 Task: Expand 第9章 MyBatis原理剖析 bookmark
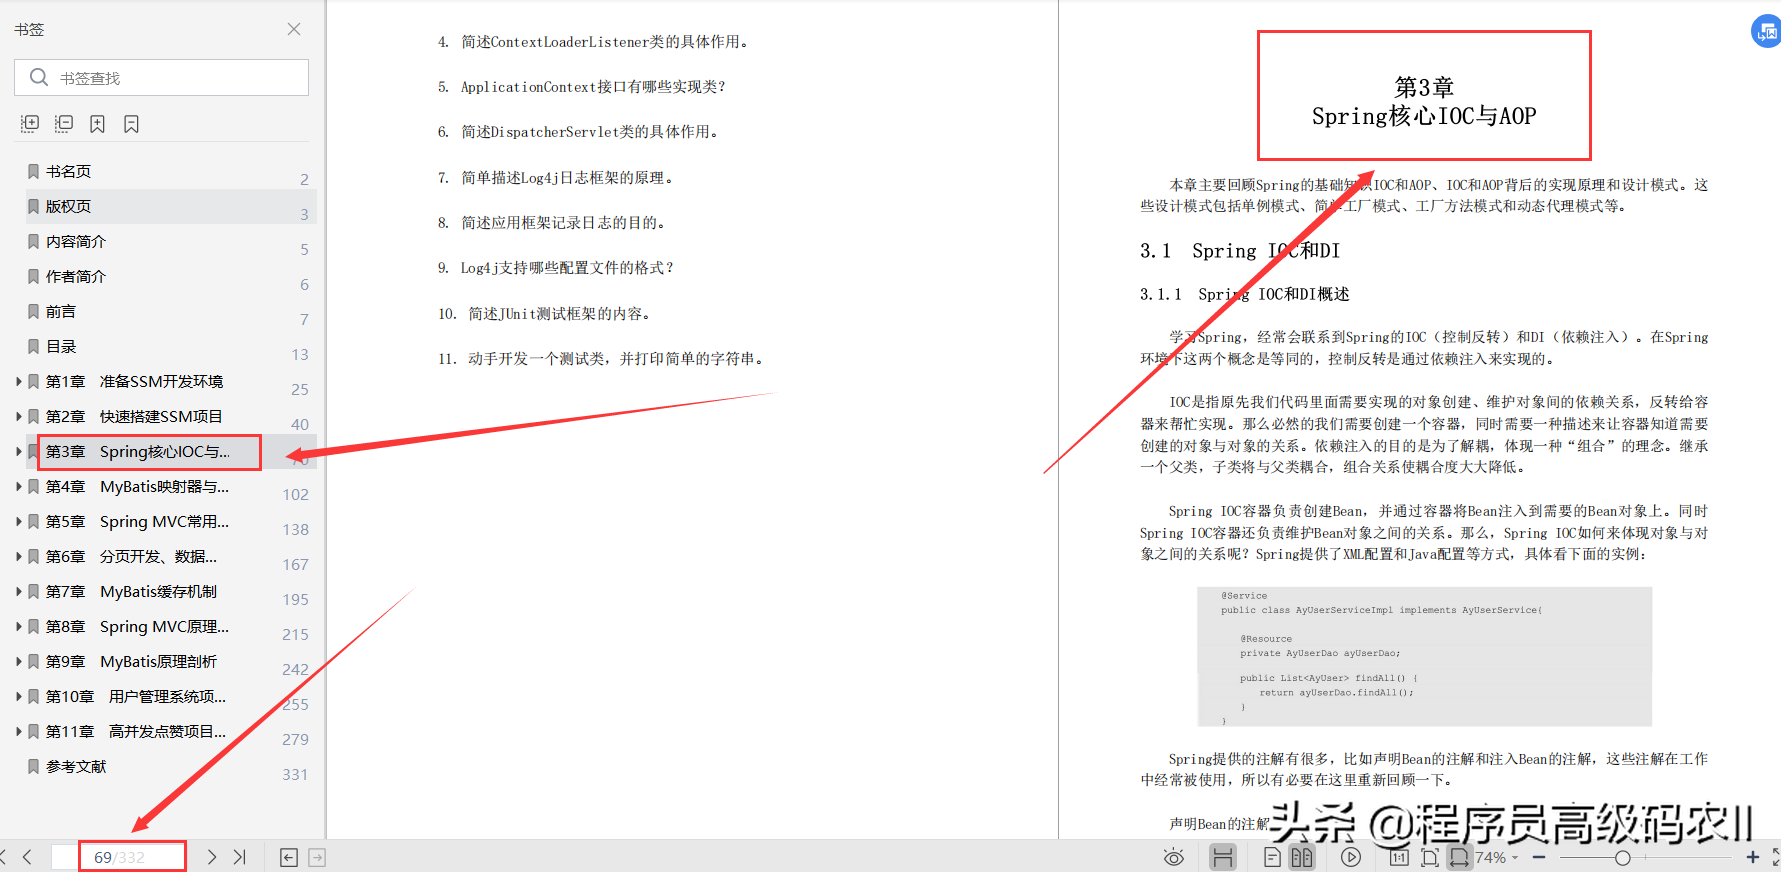tap(19, 661)
